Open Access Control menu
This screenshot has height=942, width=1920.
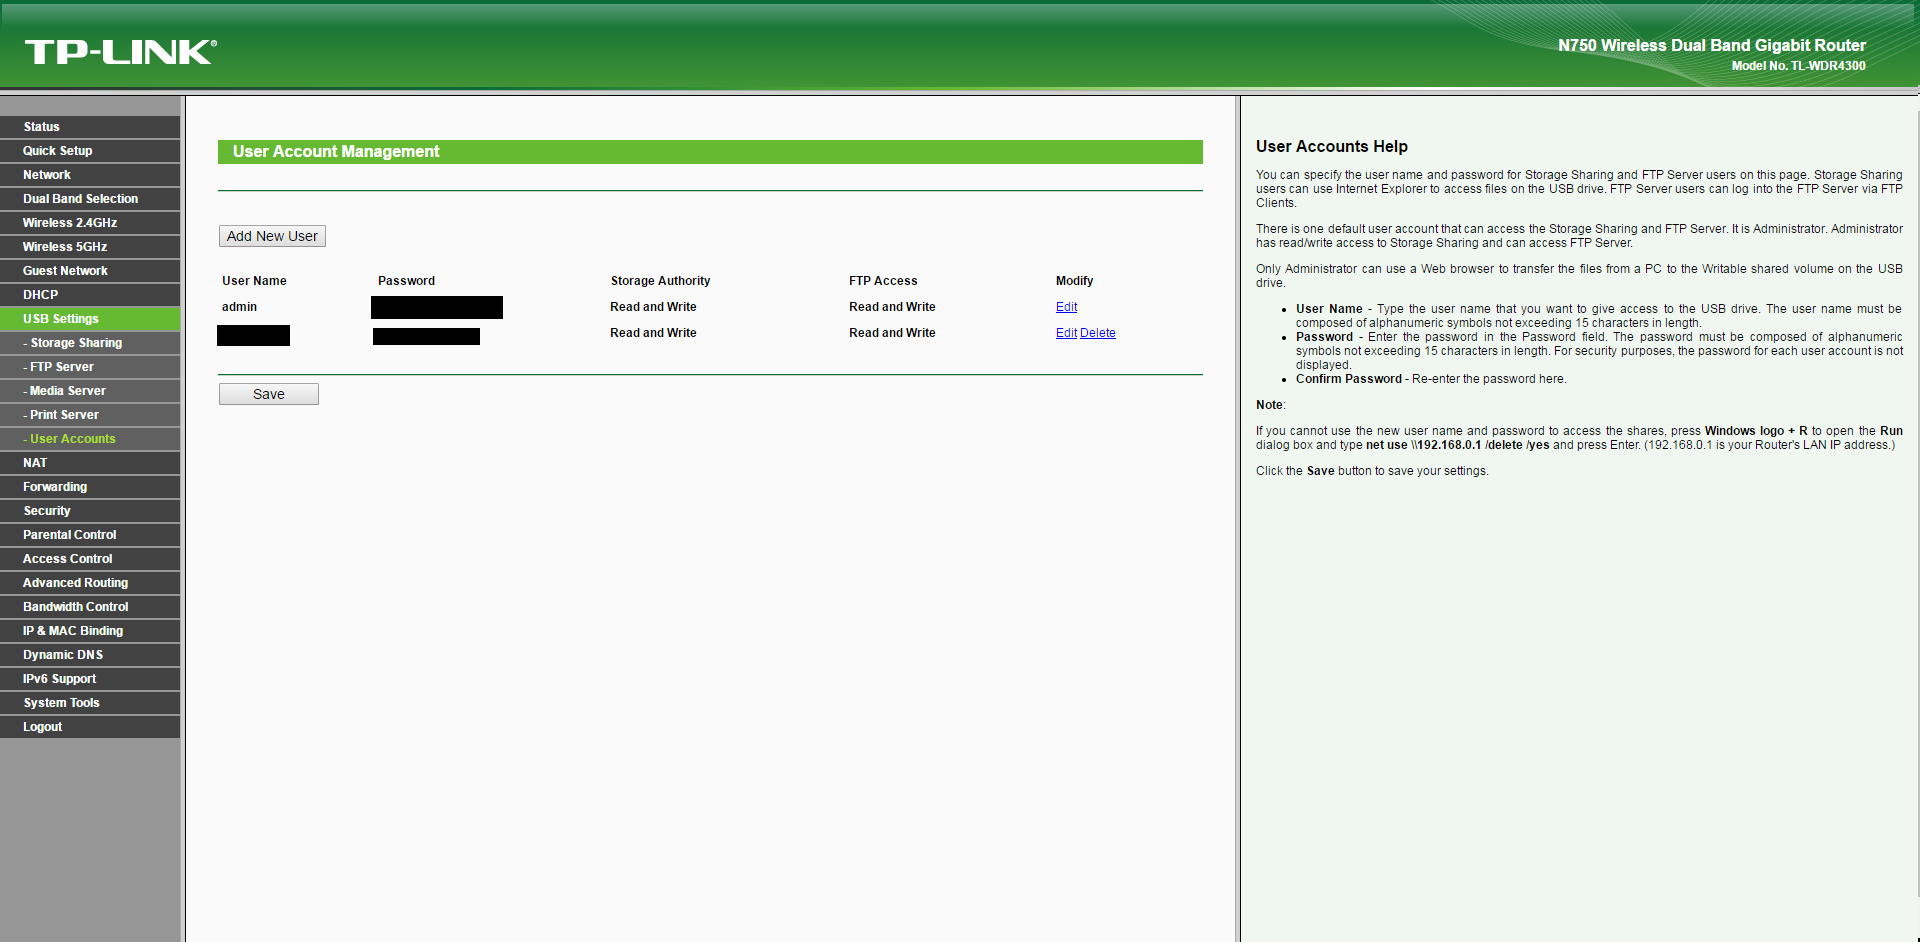[90, 559]
